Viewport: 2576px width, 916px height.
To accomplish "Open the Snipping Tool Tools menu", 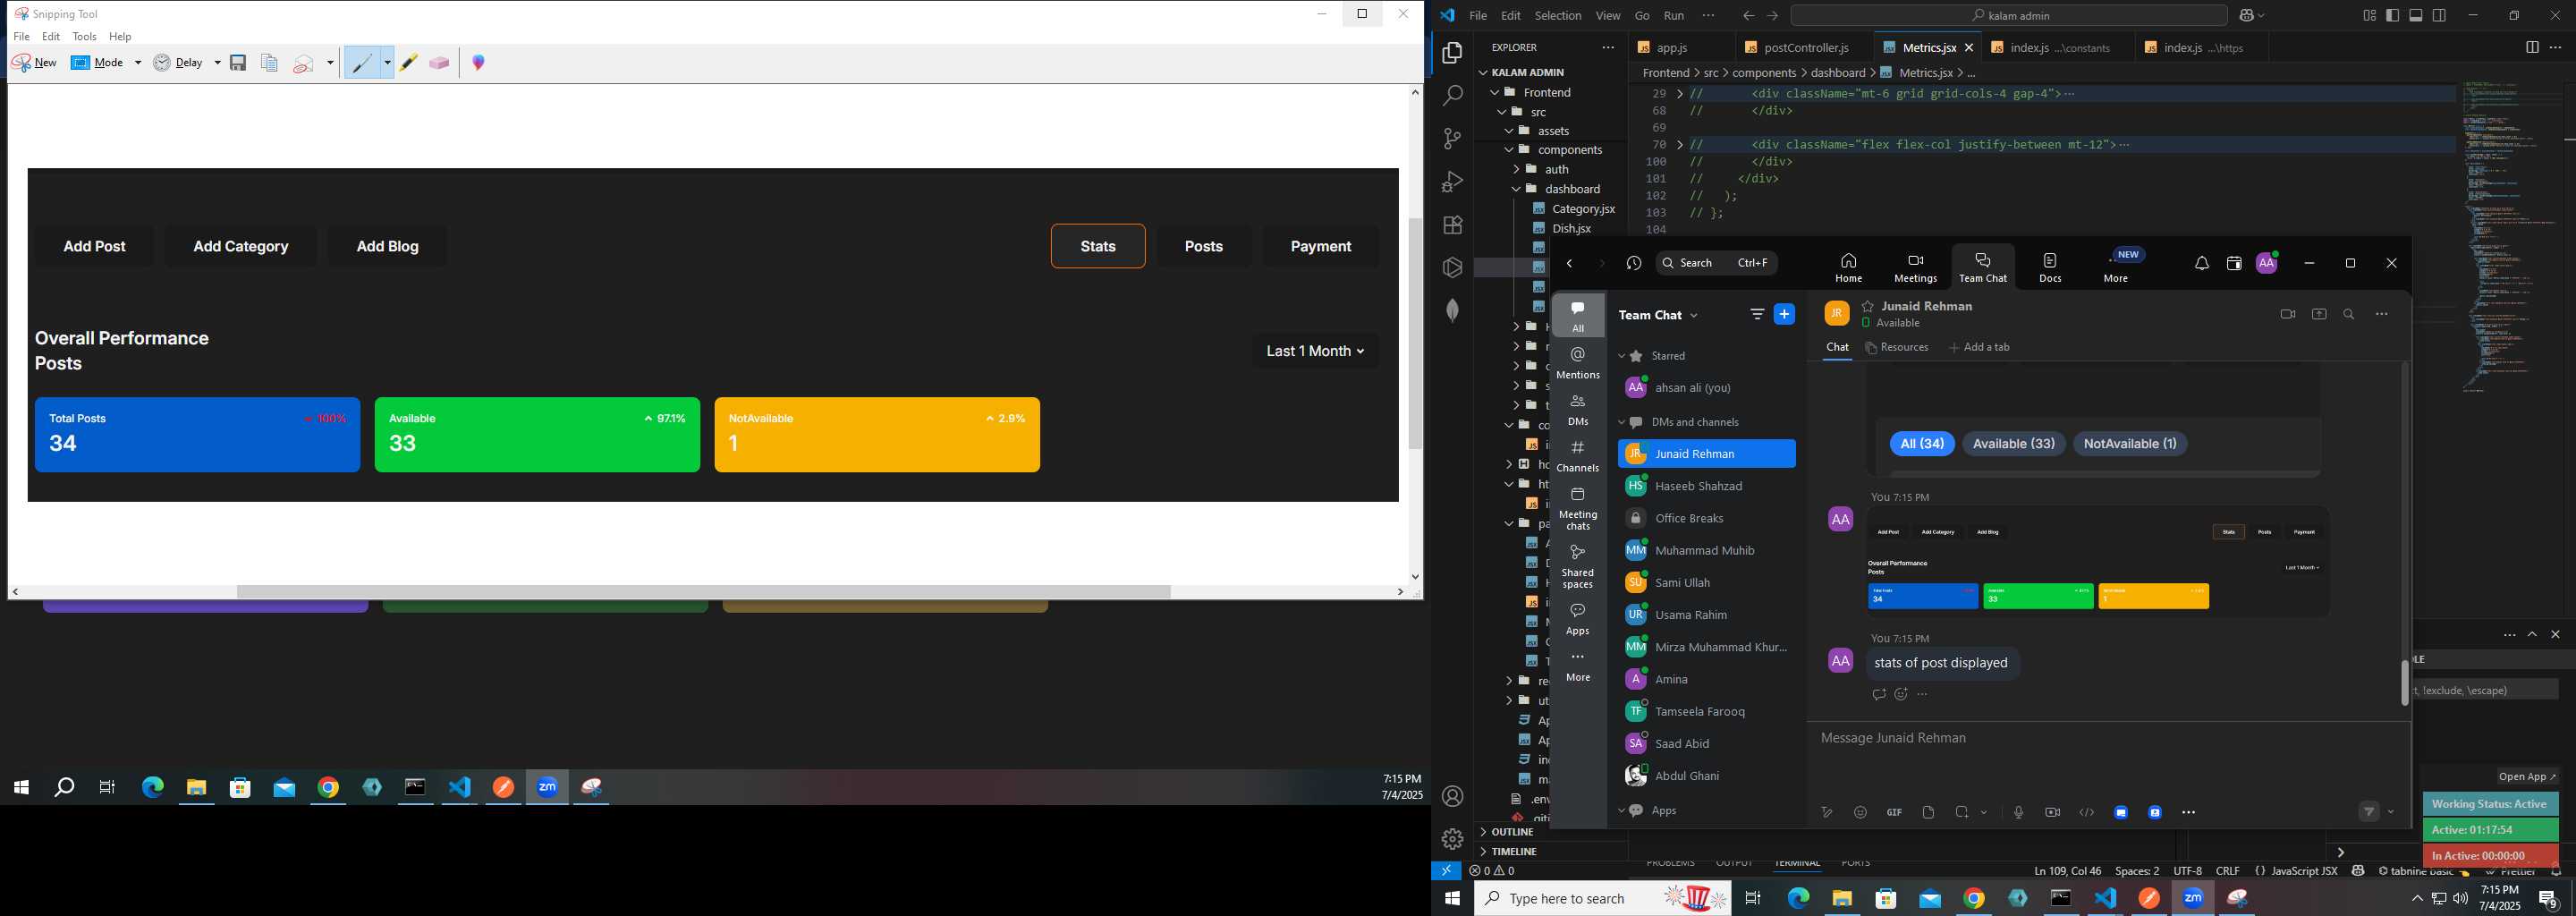I will [84, 37].
